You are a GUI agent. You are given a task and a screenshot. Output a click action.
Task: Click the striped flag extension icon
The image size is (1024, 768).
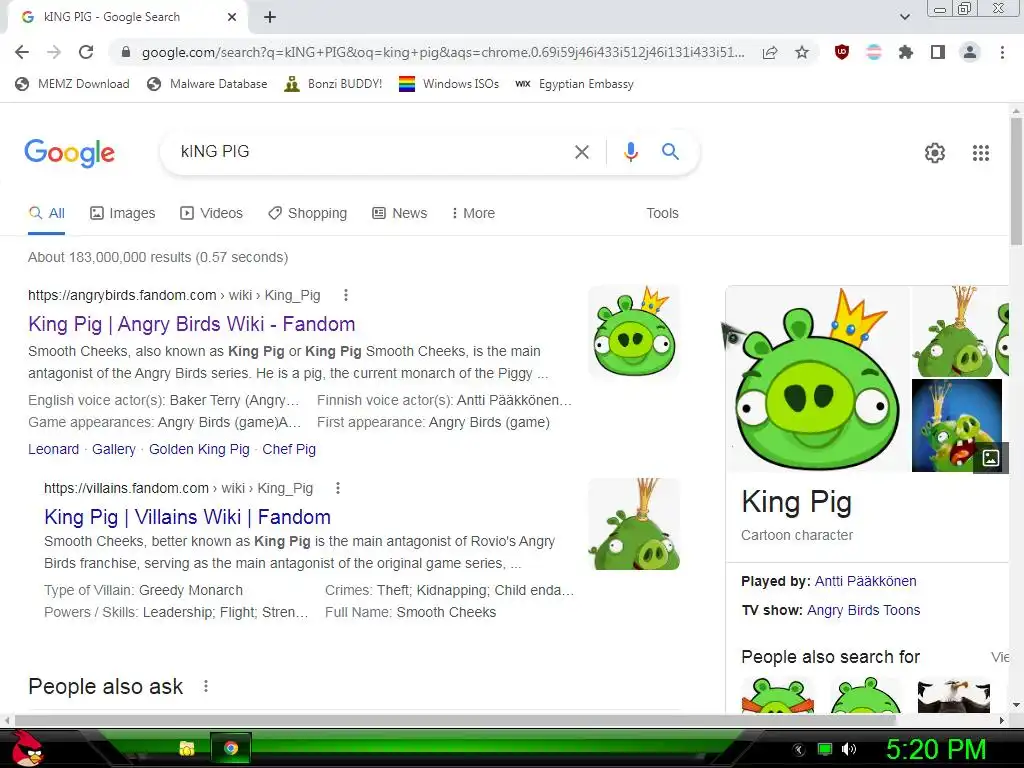[874, 52]
